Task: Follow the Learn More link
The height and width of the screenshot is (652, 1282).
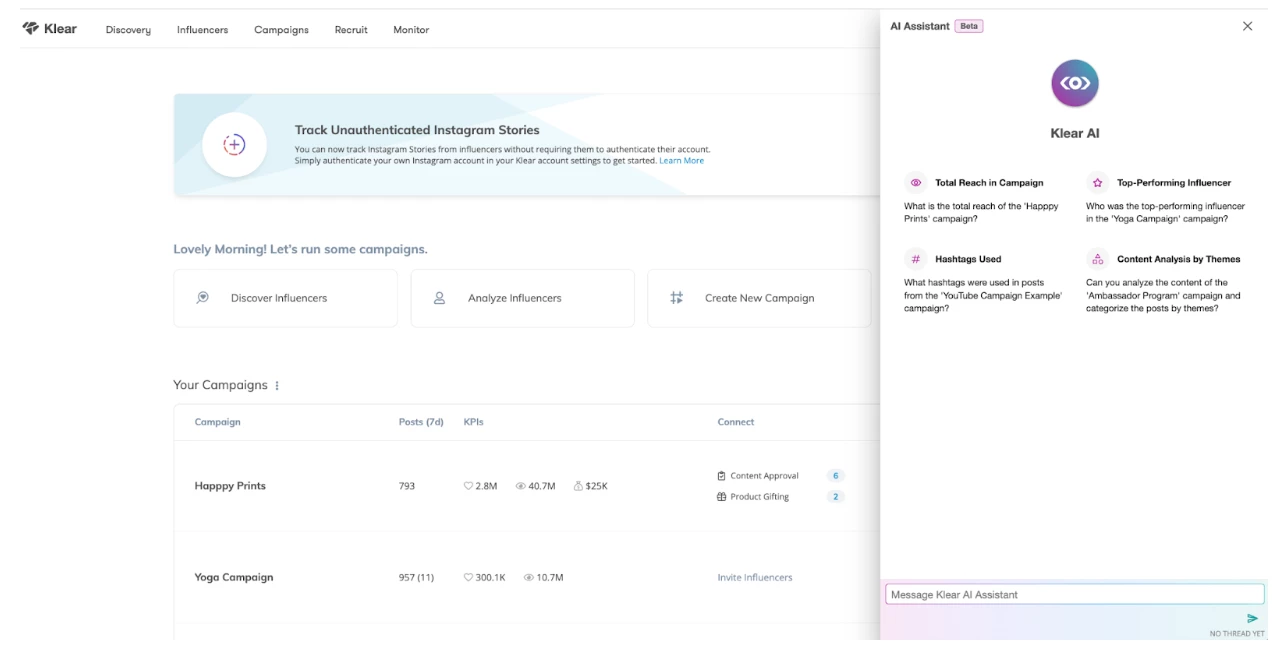Action: (681, 161)
